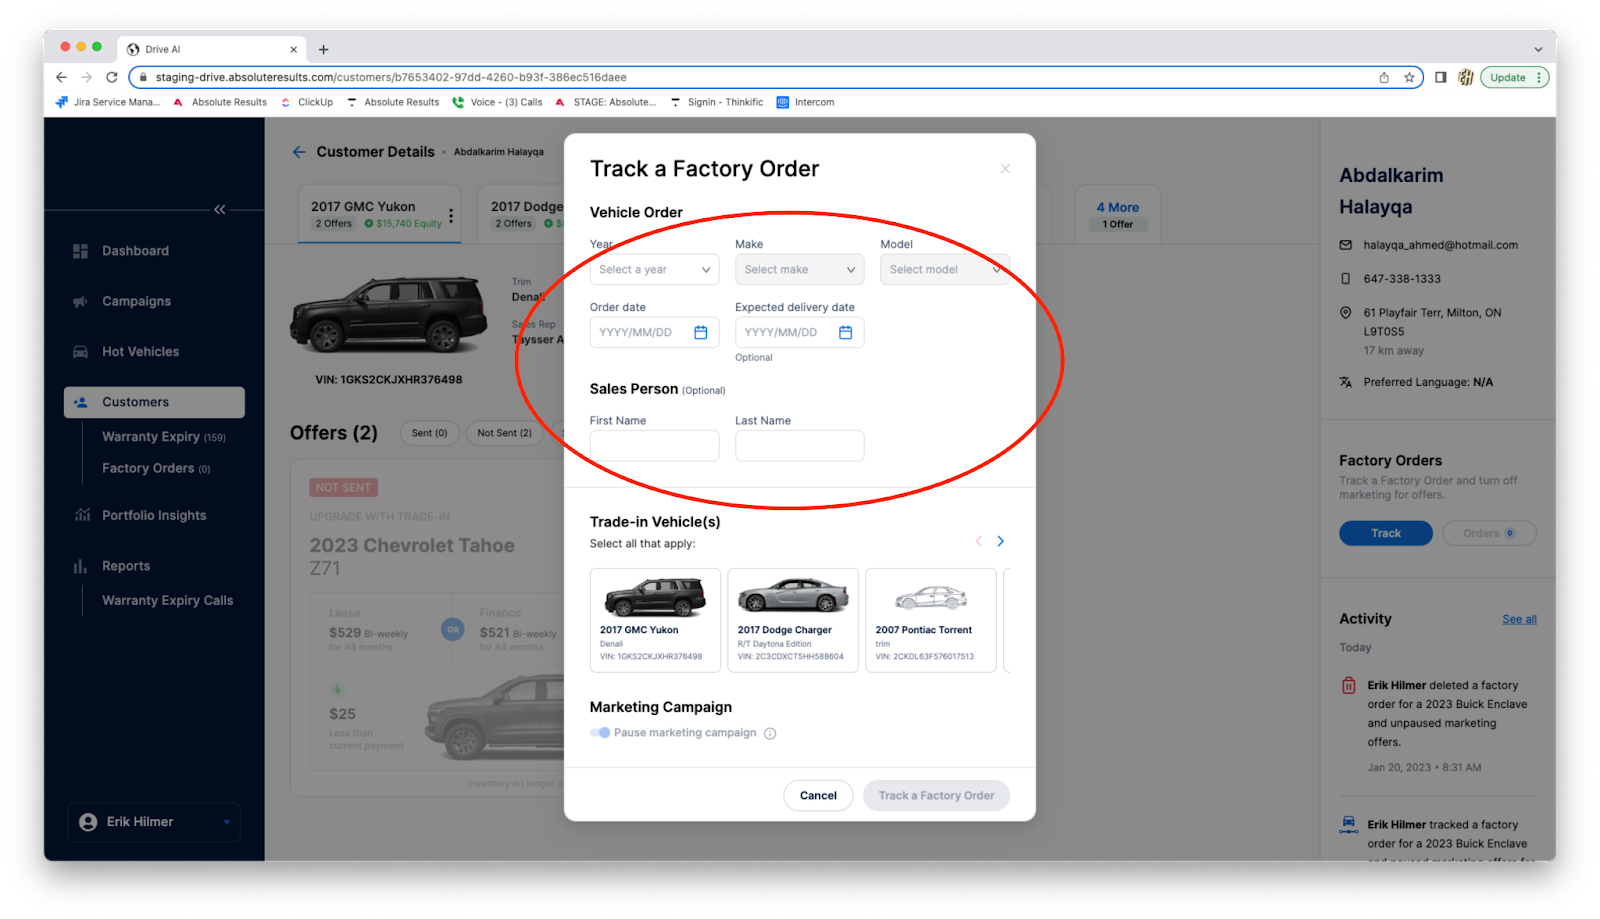Open Dashboard in the sidebar
This screenshot has height=919, width=1600.
[135, 251]
